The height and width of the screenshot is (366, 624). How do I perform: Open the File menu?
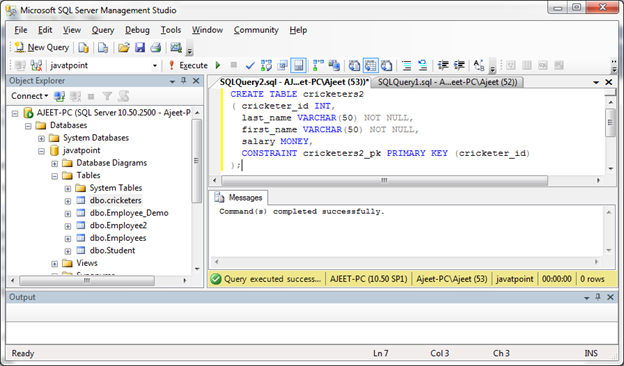[x=21, y=30]
